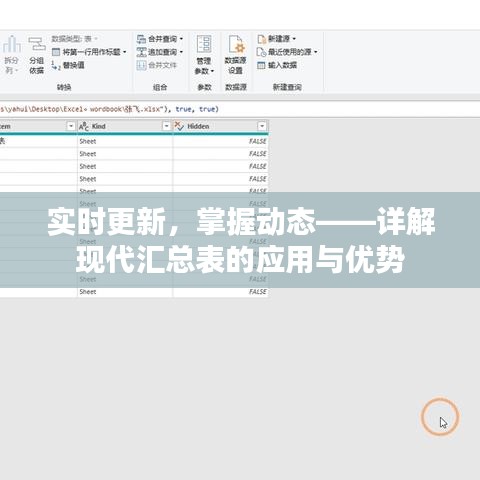Open the Kind column filter dropdown
Screen dimensions: 480x480
pyautogui.click(x=166, y=126)
